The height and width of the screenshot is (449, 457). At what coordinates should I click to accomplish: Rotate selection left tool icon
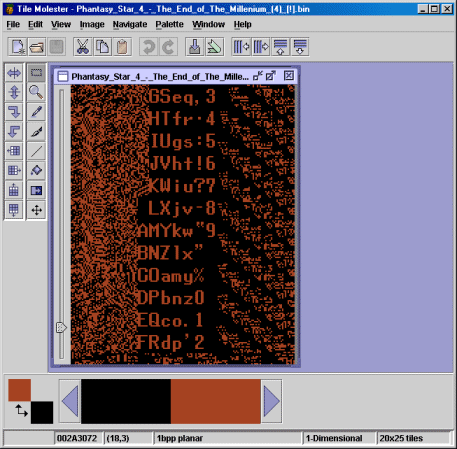coord(14,132)
